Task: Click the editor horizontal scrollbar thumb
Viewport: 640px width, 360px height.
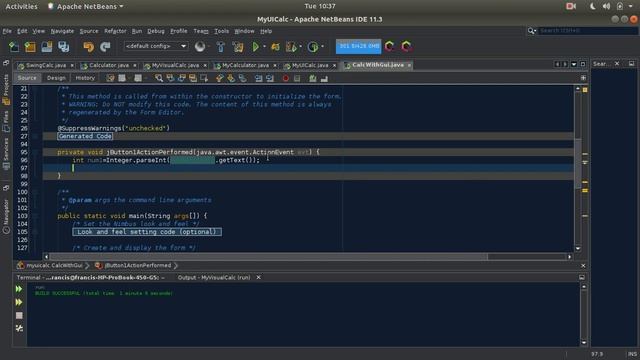Action: pos(268,257)
